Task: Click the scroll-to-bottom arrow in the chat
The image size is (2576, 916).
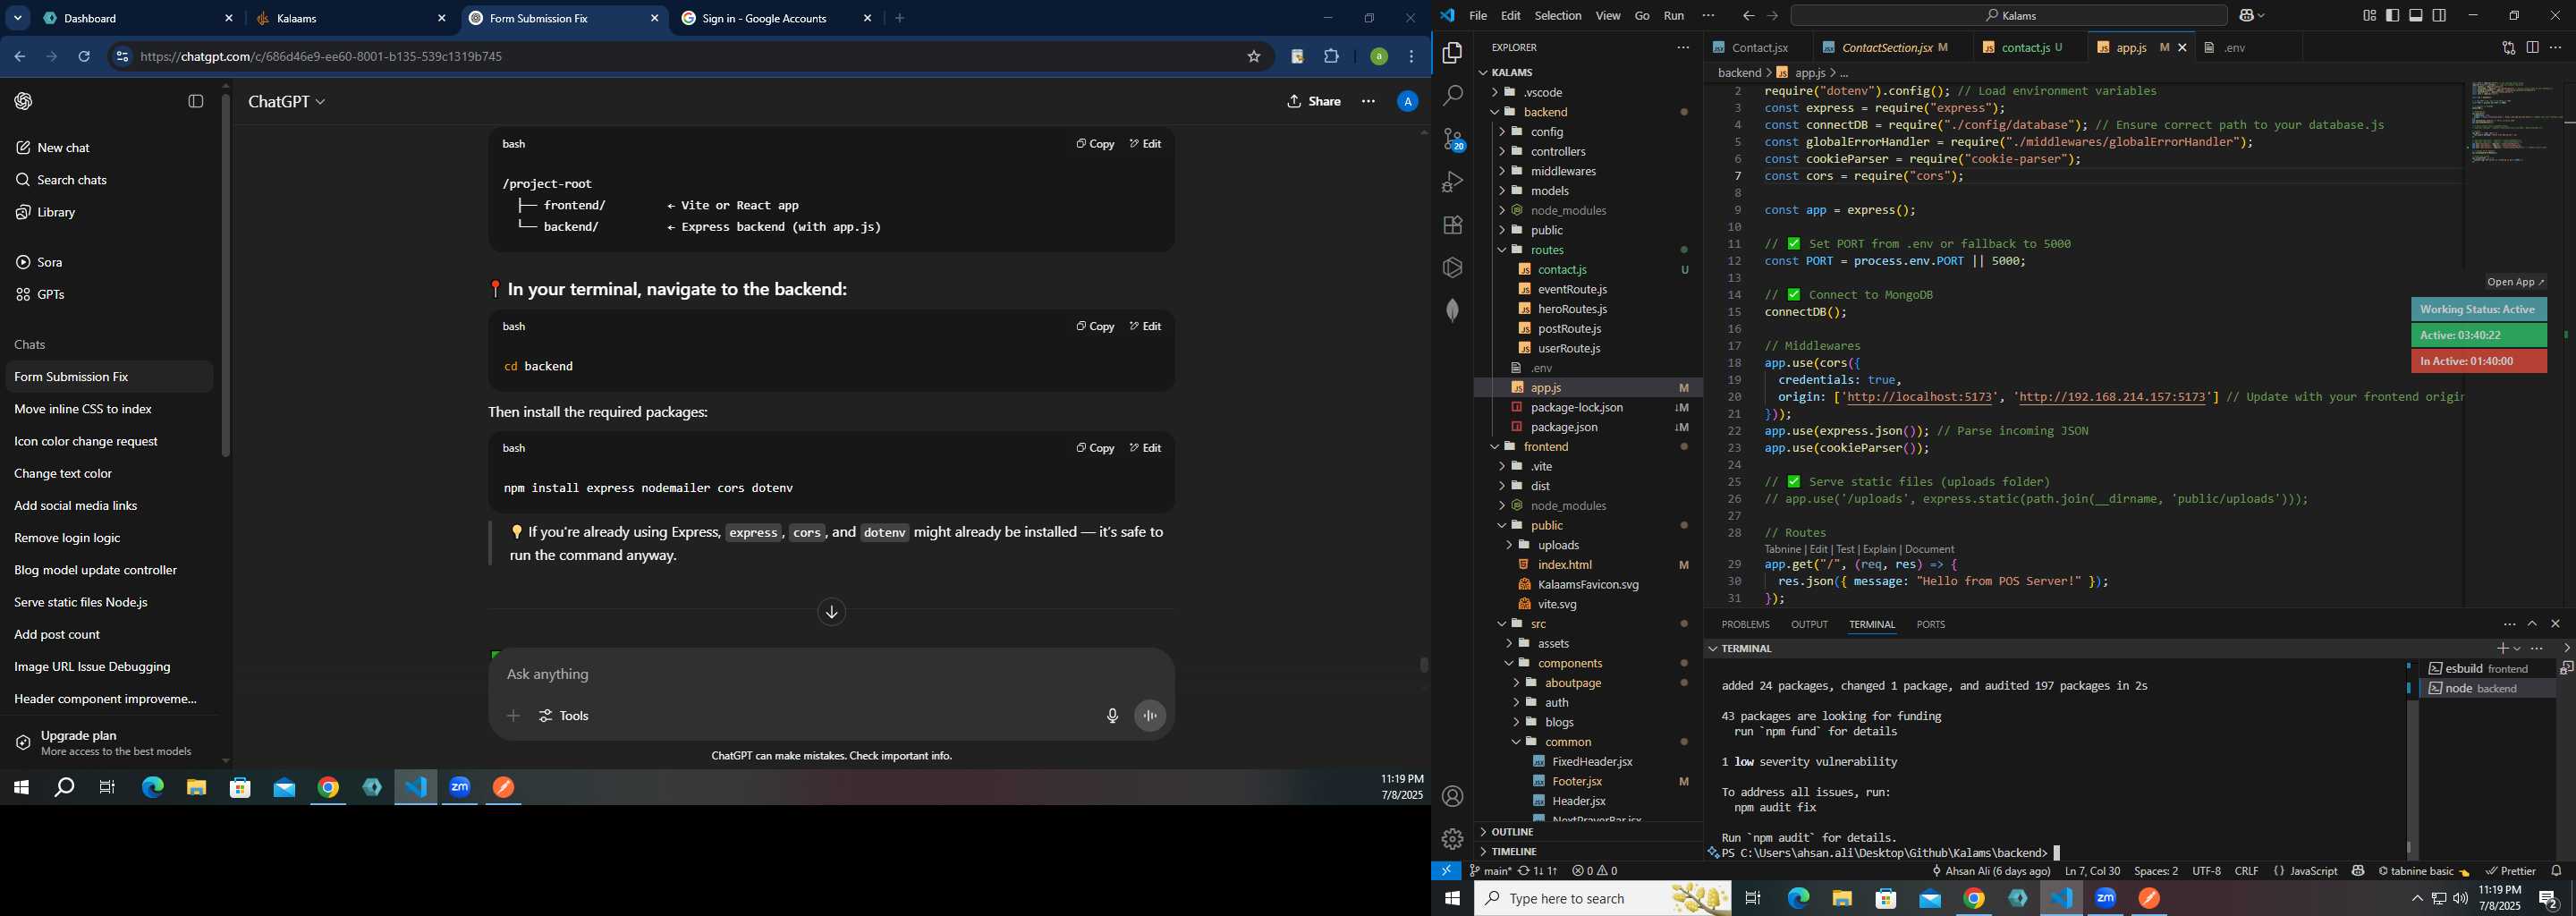Action: [x=831, y=612]
